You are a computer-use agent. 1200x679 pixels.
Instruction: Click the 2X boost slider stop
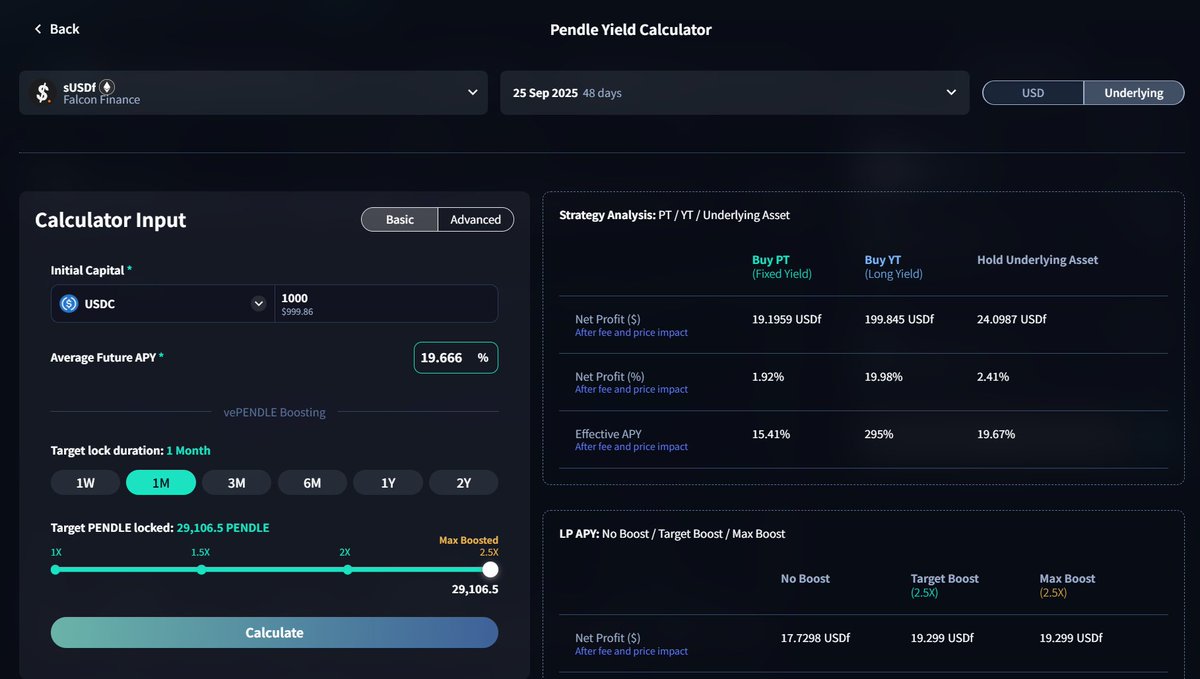pos(347,569)
